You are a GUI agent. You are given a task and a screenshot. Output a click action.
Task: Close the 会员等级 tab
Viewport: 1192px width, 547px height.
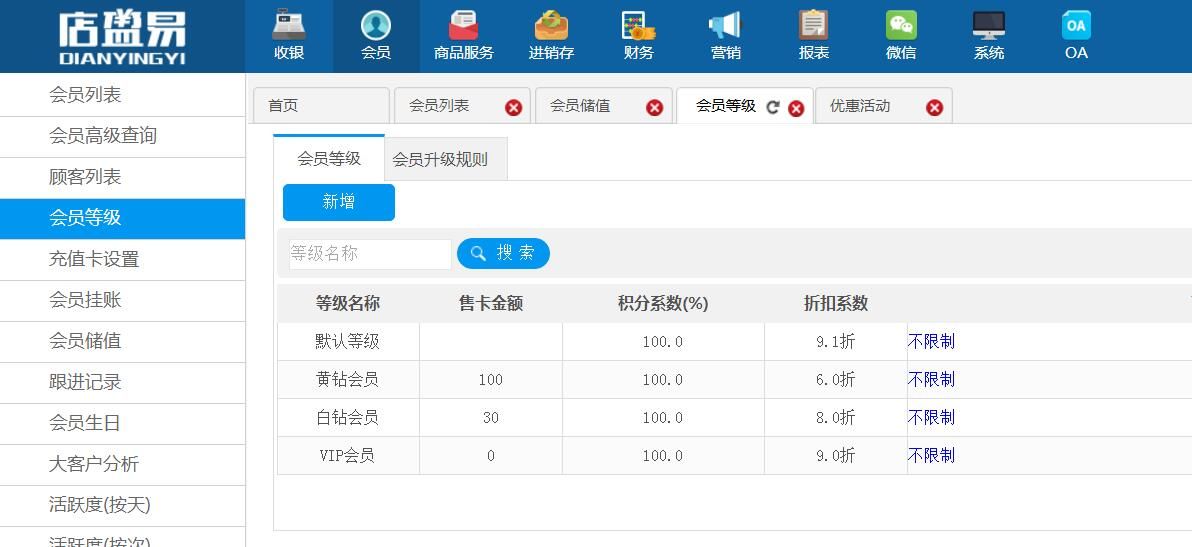[x=796, y=109]
